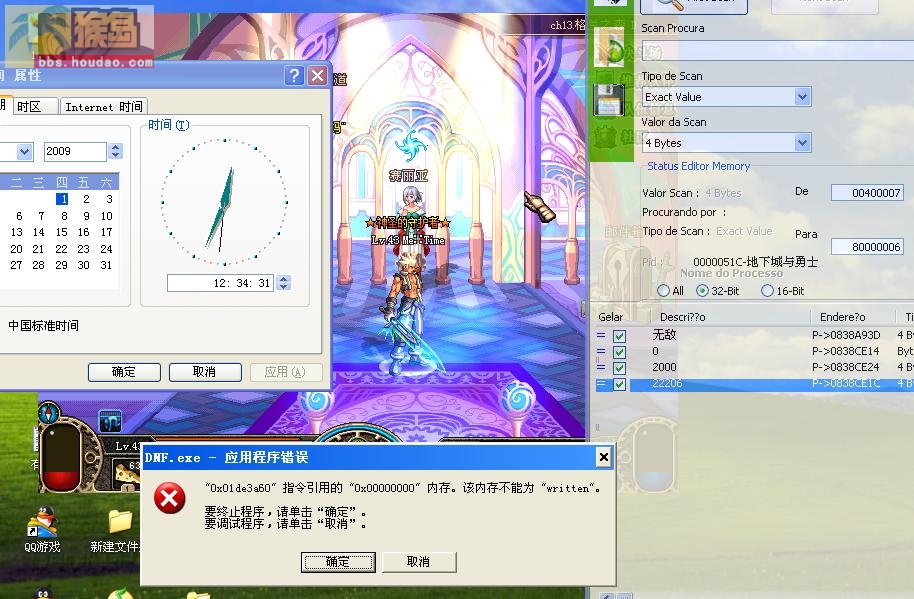Screen dimensions: 914x599
Task: Select day 9 in the calendar
Action: [x=86, y=216]
